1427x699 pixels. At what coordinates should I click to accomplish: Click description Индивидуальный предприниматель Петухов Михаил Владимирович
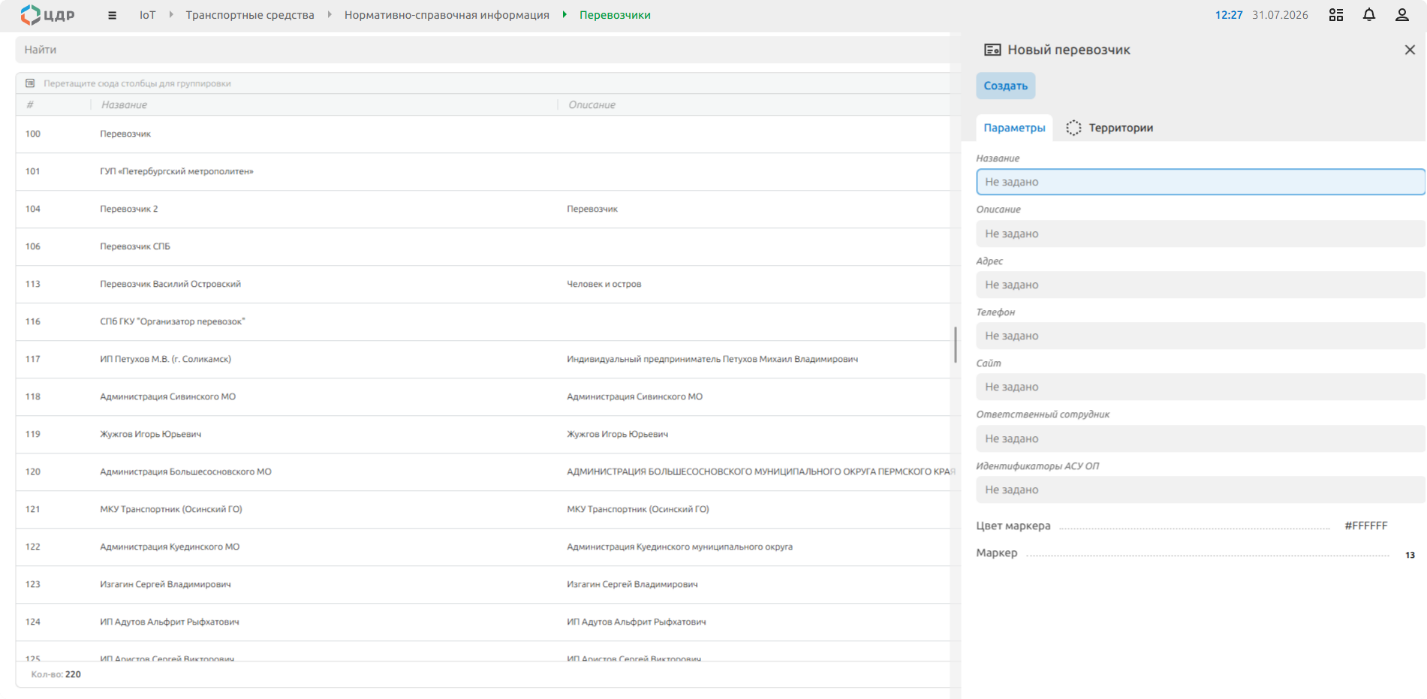coord(712,359)
